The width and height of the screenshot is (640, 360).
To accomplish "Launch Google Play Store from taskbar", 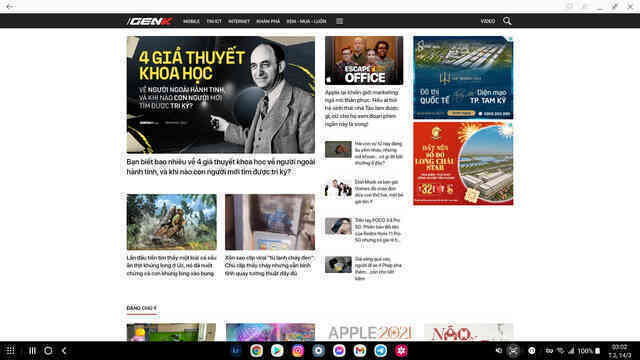I will [277, 351].
